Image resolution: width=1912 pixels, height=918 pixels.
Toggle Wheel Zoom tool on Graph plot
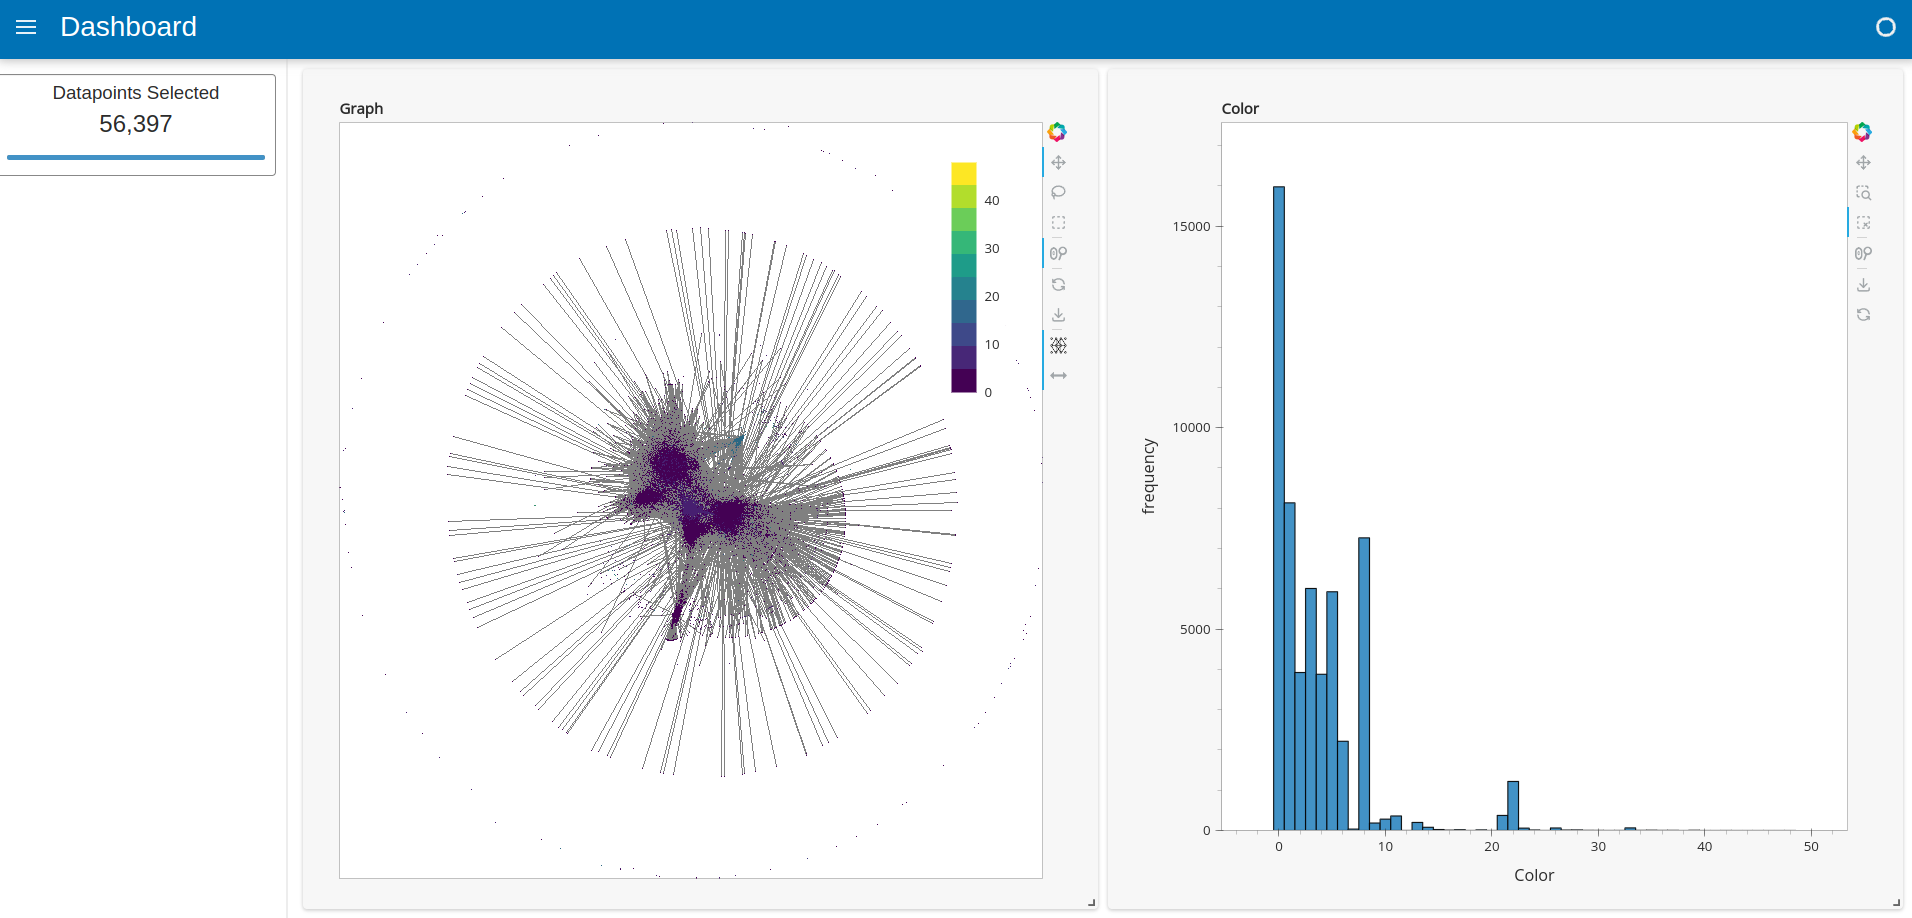[1058, 254]
